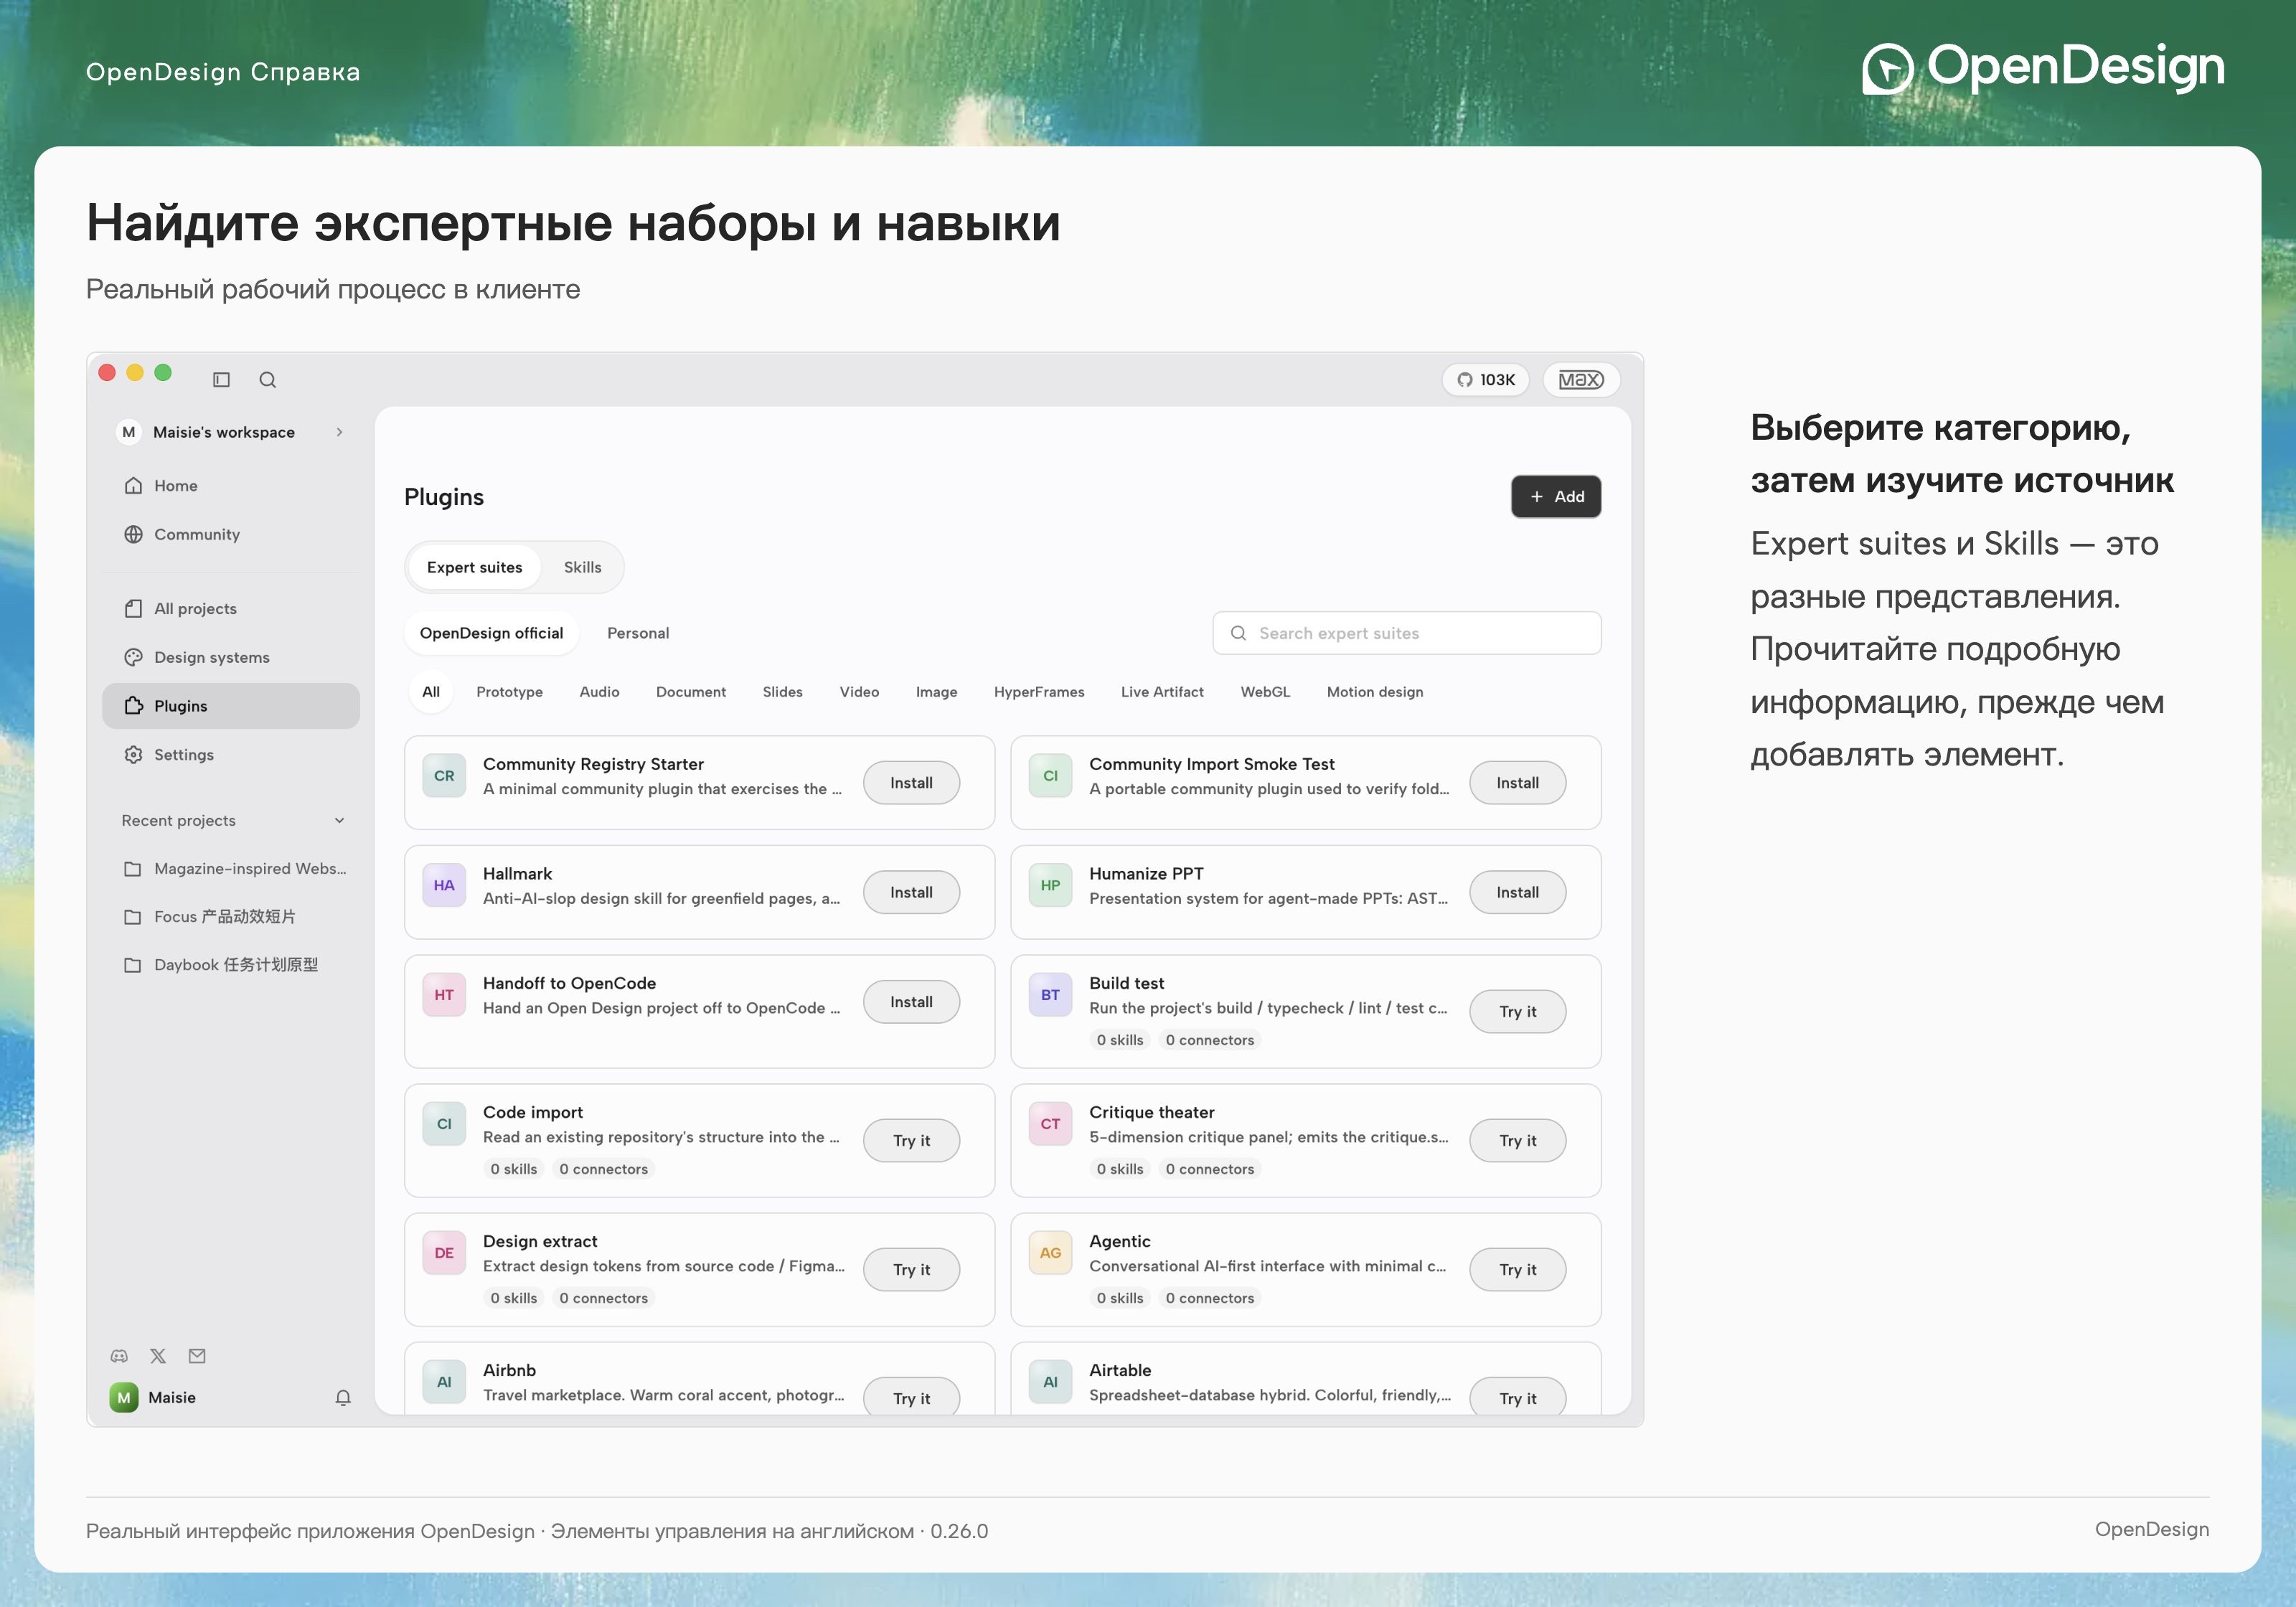The height and width of the screenshot is (1607, 2296).
Task: Open the mail icon in sidebar footer
Action: (197, 1356)
